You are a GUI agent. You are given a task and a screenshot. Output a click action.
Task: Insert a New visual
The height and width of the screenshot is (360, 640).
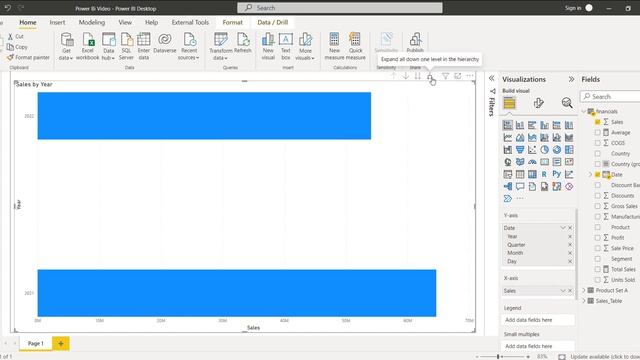268,47
